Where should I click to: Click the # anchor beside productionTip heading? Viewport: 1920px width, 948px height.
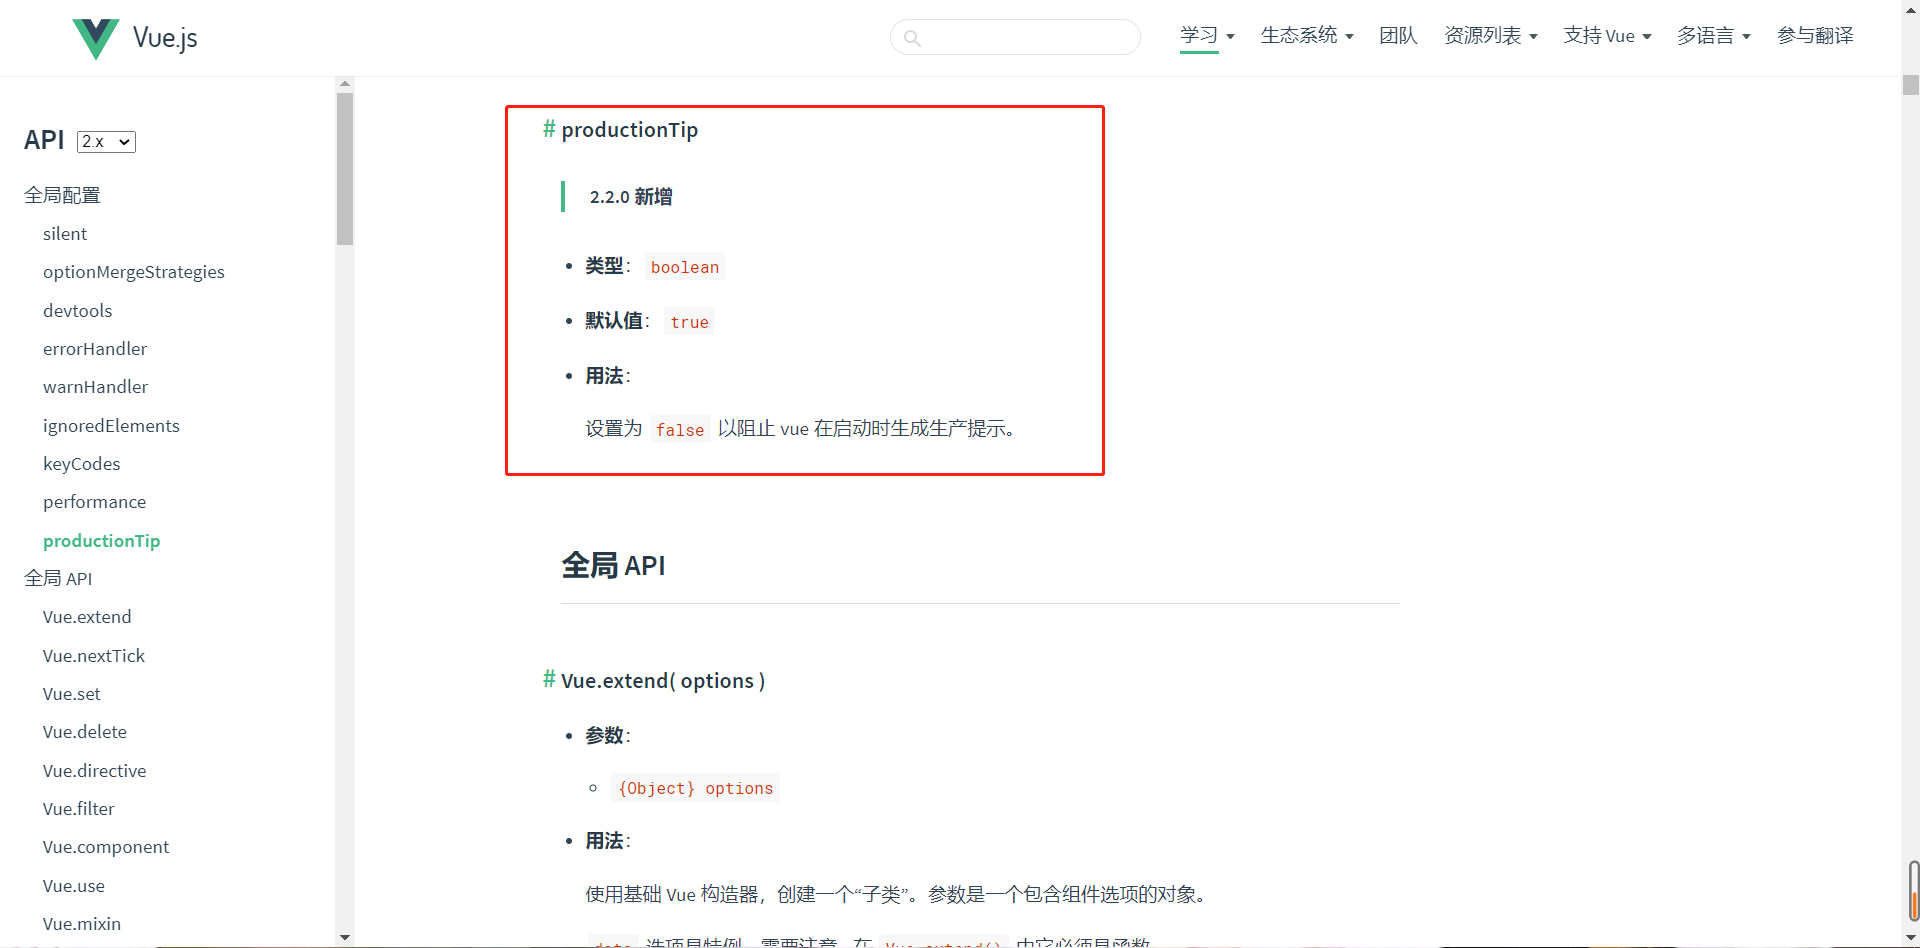pyautogui.click(x=549, y=129)
